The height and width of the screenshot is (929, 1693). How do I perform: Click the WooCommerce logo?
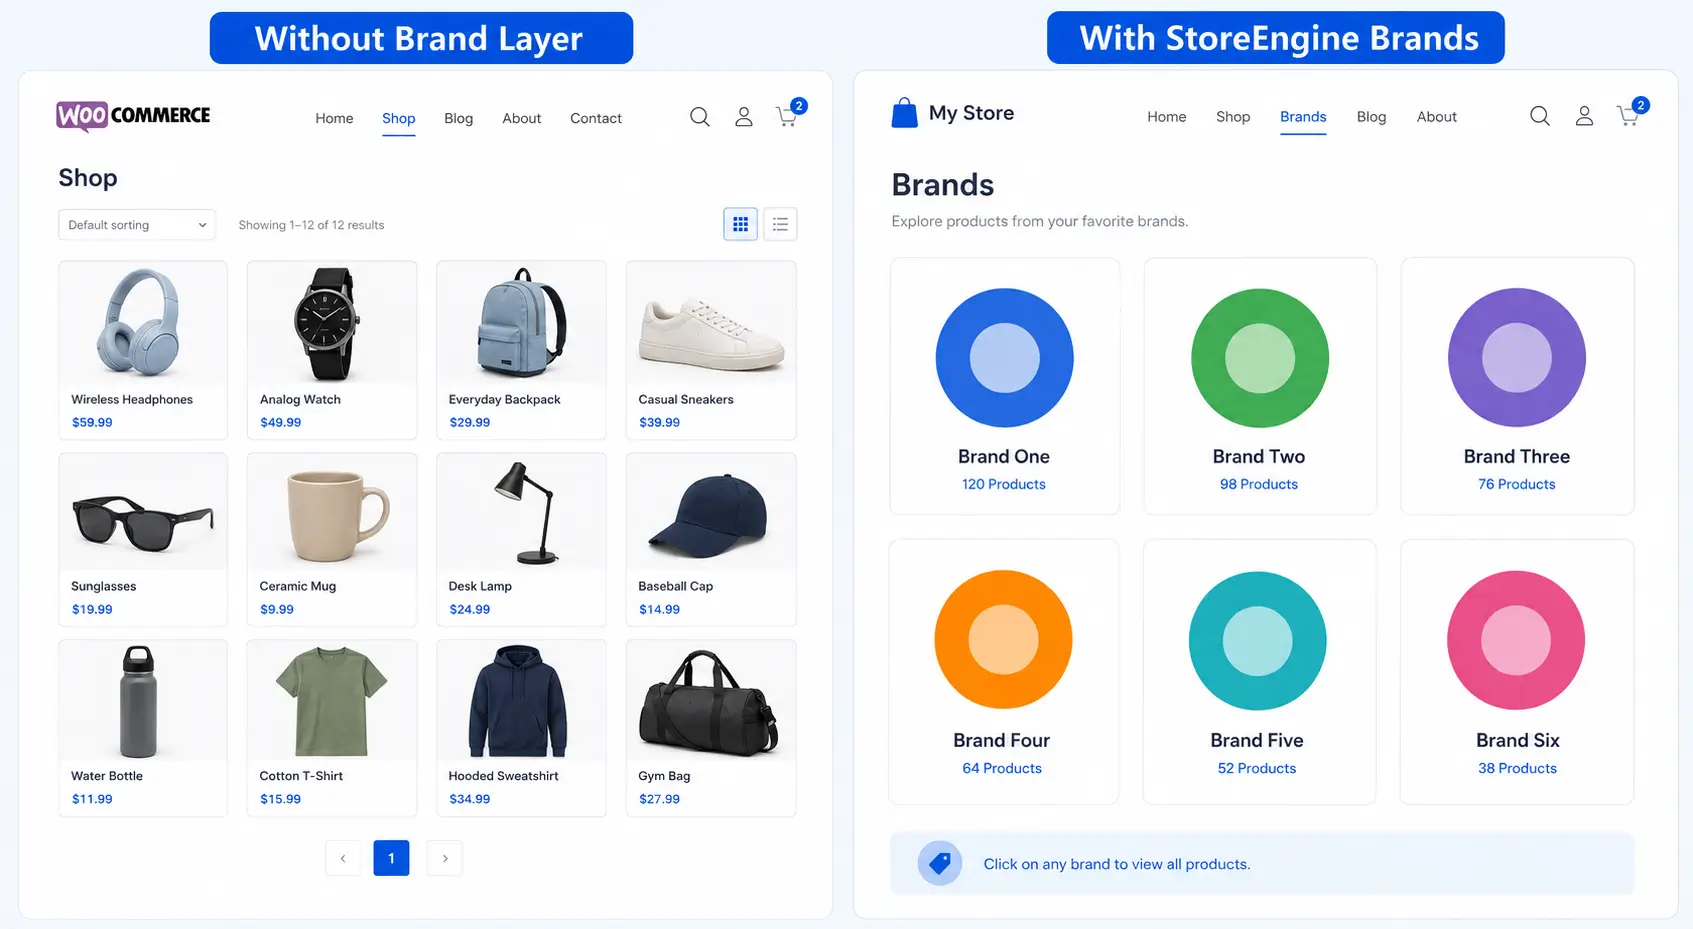tap(133, 116)
